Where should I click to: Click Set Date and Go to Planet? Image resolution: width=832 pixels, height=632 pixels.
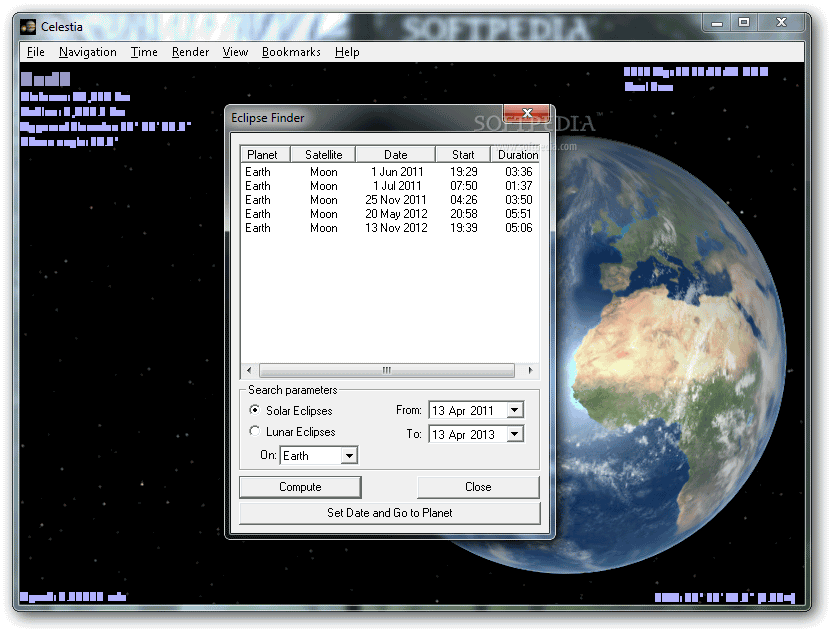pyautogui.click(x=389, y=513)
